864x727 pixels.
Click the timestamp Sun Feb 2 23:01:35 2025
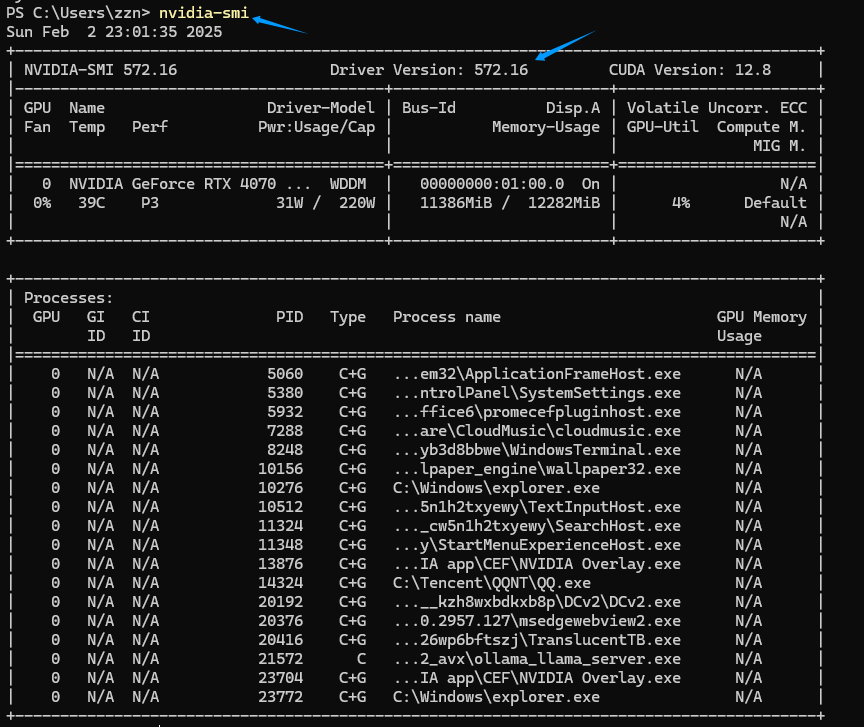click(114, 31)
